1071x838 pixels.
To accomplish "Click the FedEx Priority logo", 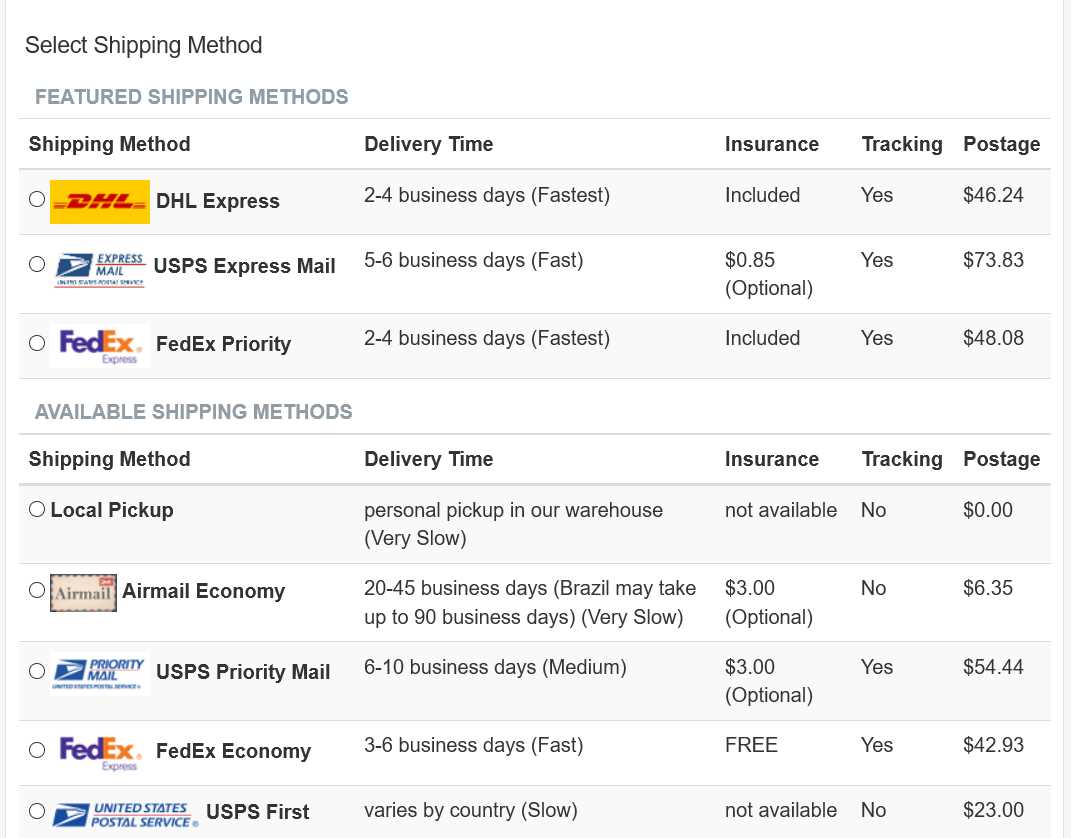I will pyautogui.click(x=100, y=346).
